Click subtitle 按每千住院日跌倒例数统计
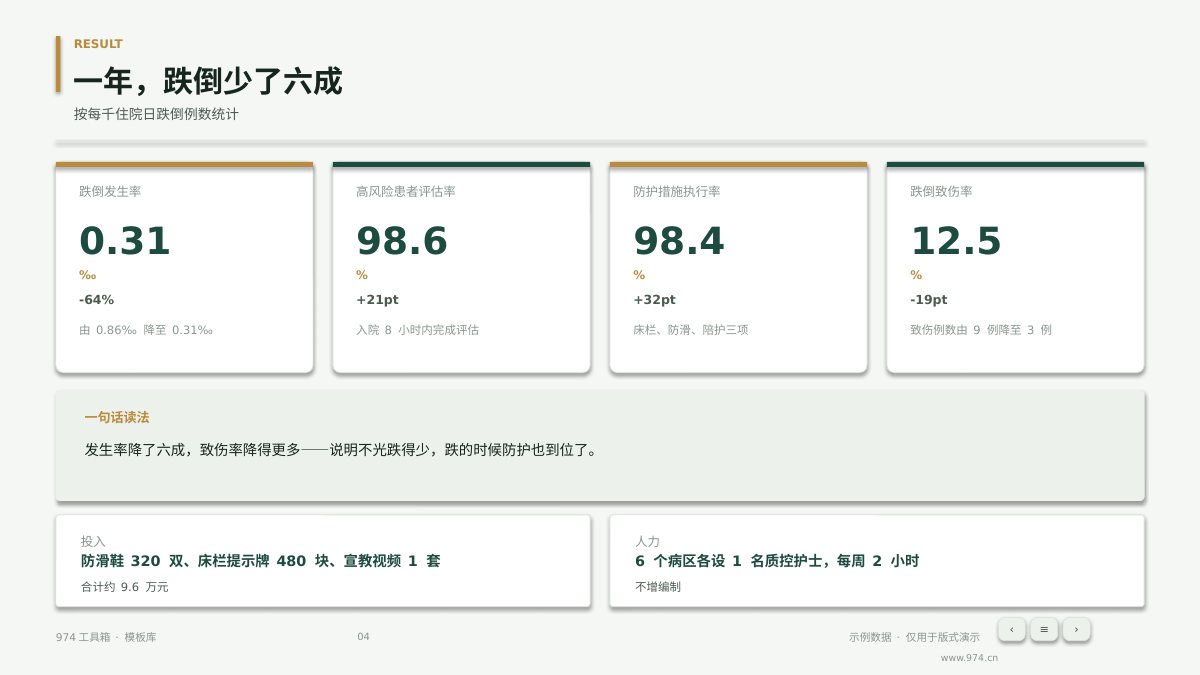This screenshot has height=675, width=1200. [156, 115]
